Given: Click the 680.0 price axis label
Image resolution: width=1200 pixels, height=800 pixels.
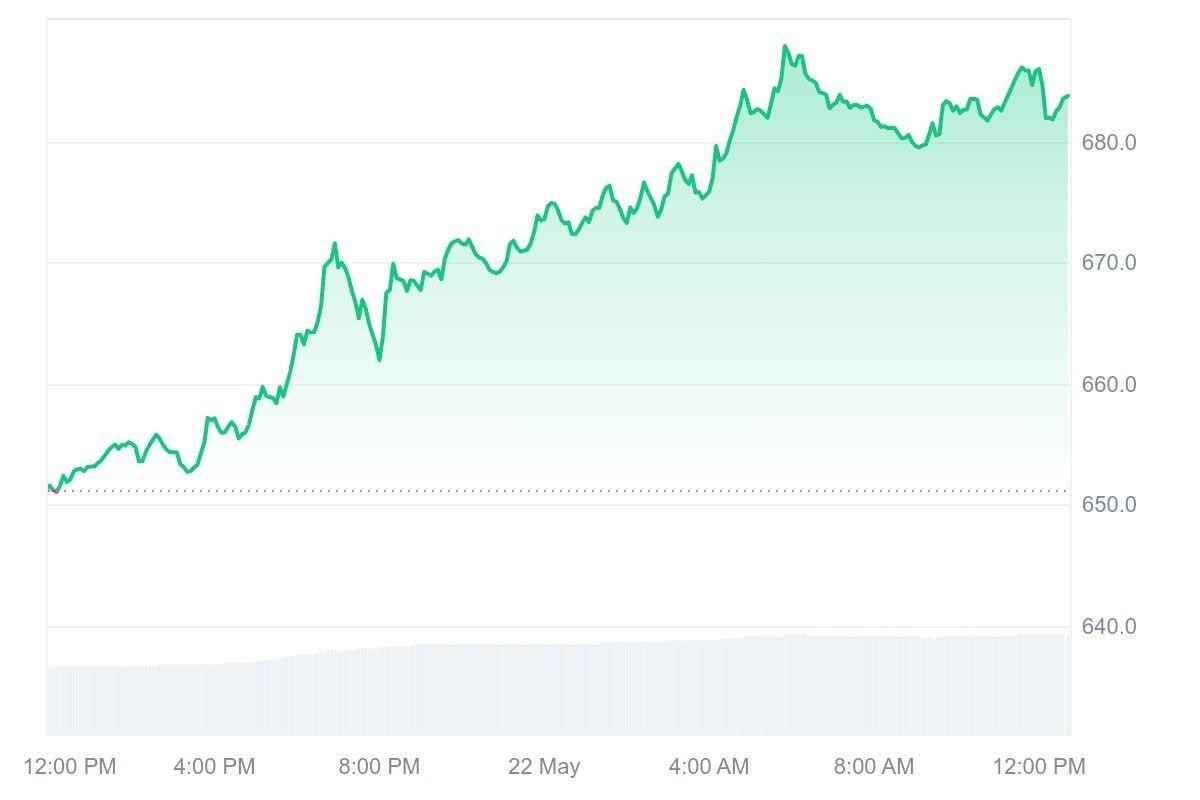Looking at the screenshot, I should (x=1109, y=143).
